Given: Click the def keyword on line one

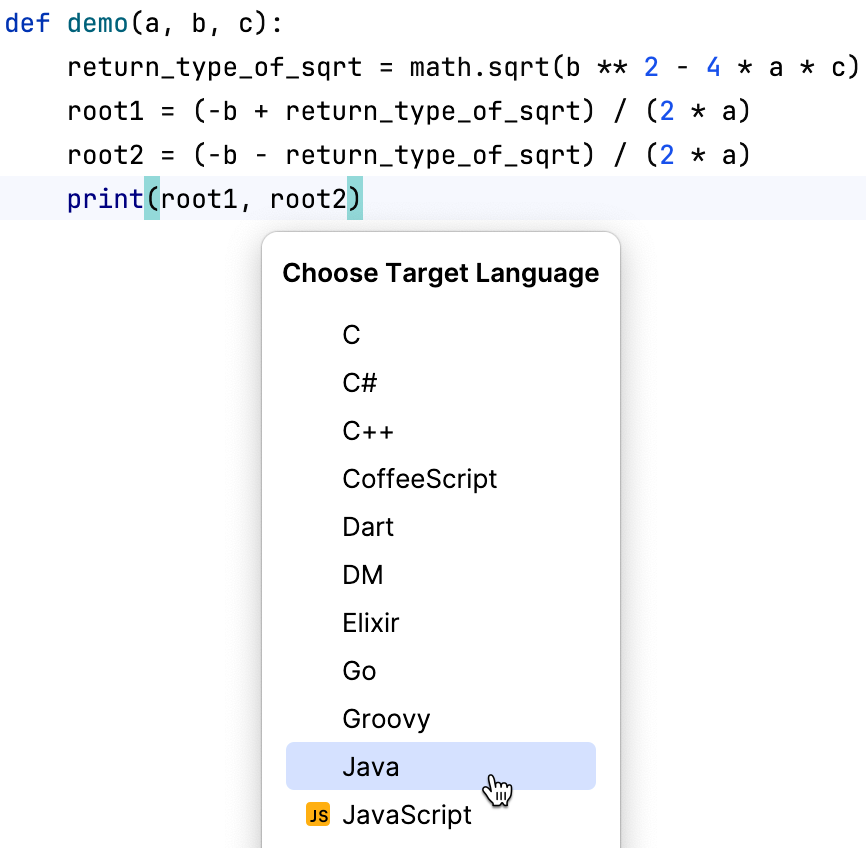Looking at the screenshot, I should 27,22.
